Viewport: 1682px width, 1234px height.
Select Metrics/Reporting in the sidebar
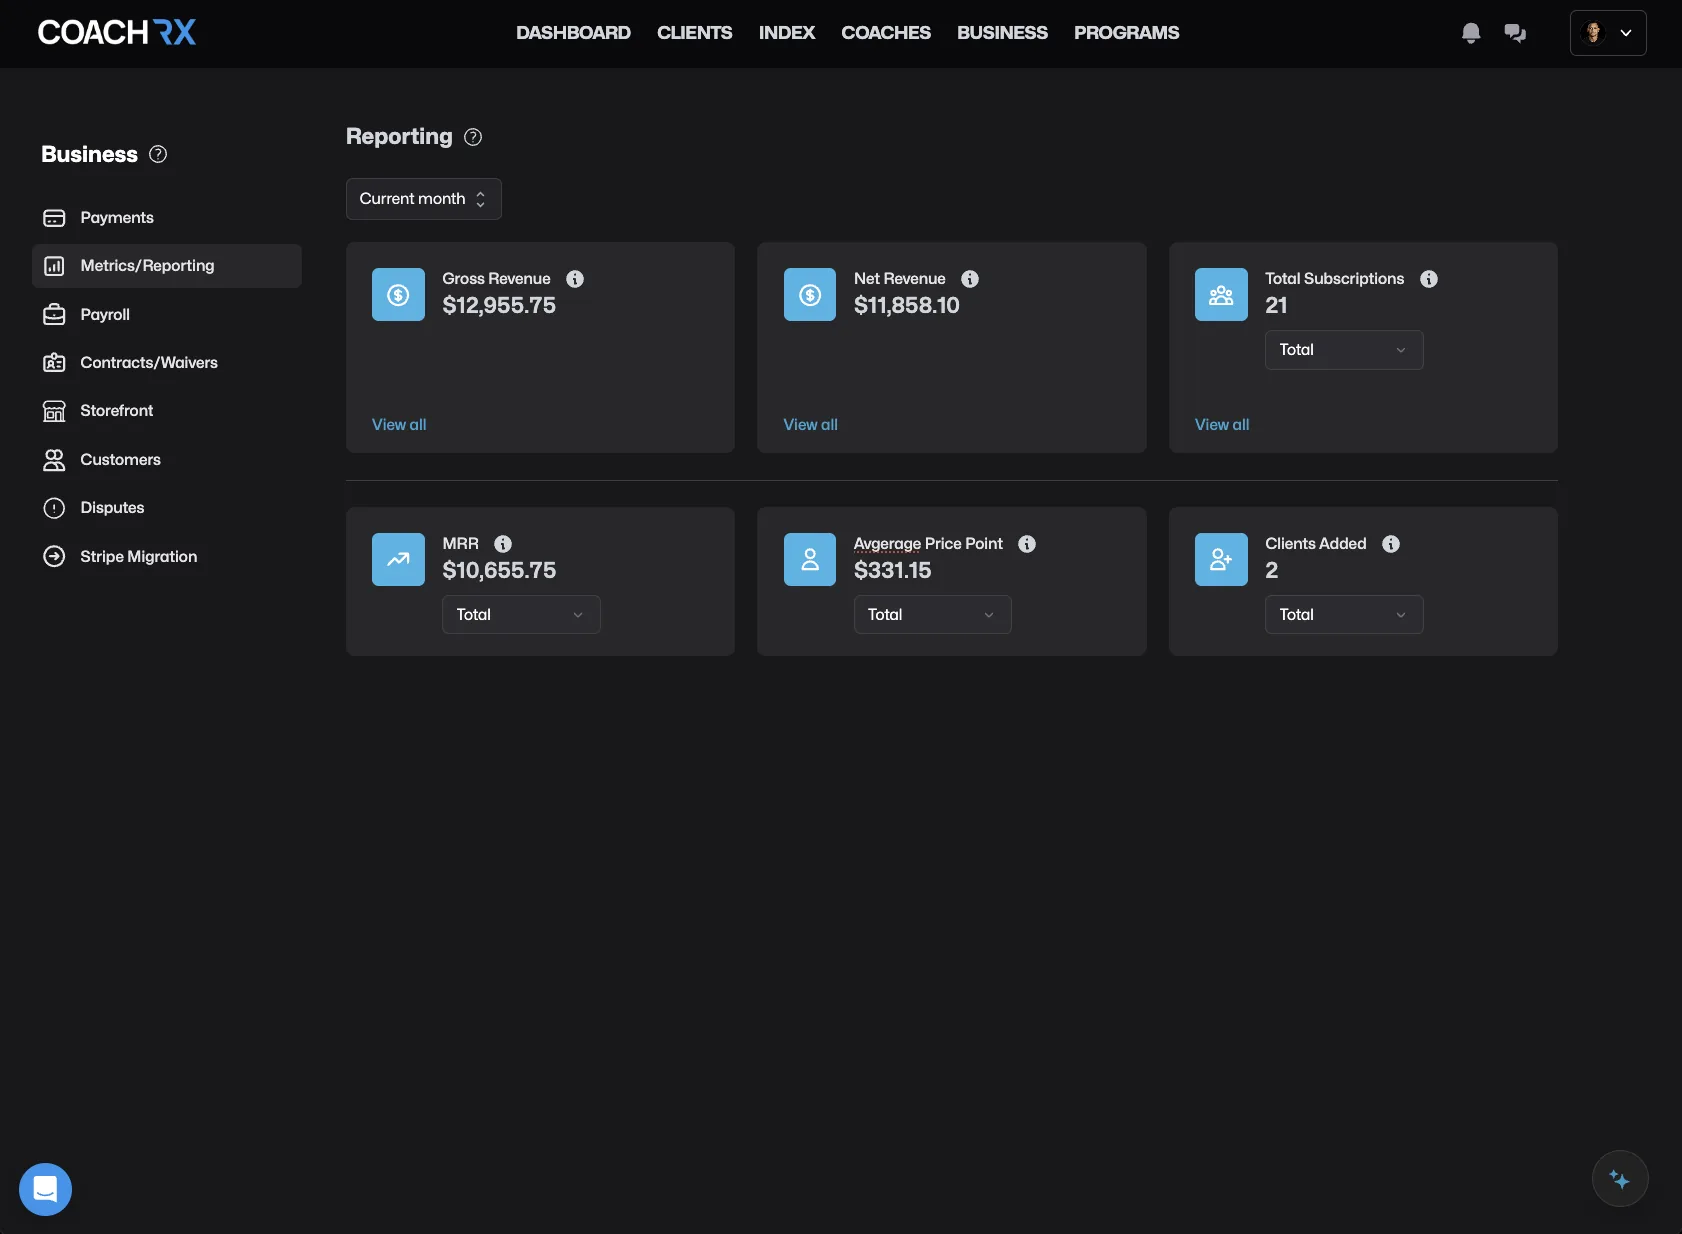tap(167, 266)
